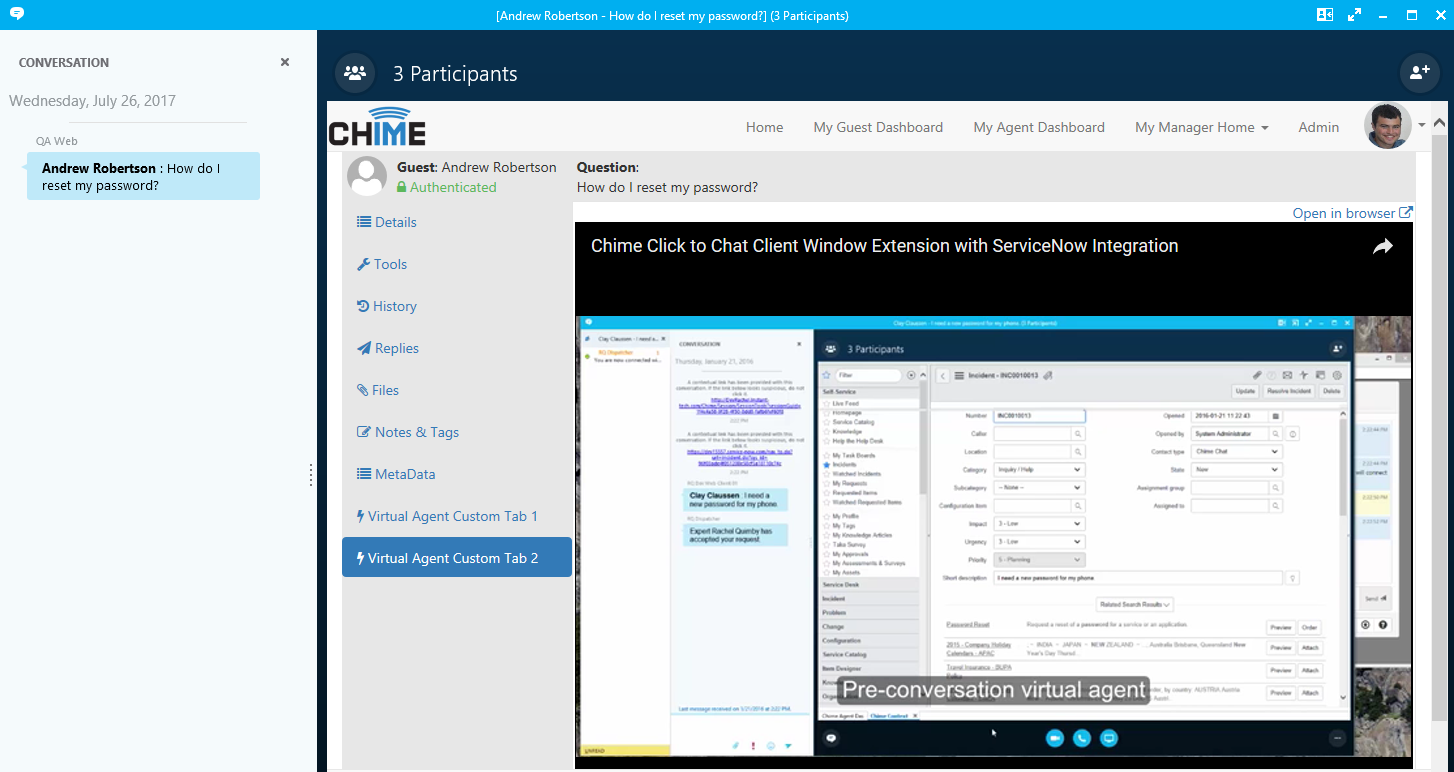
Task: Select the Details tab
Action: click(x=457, y=222)
